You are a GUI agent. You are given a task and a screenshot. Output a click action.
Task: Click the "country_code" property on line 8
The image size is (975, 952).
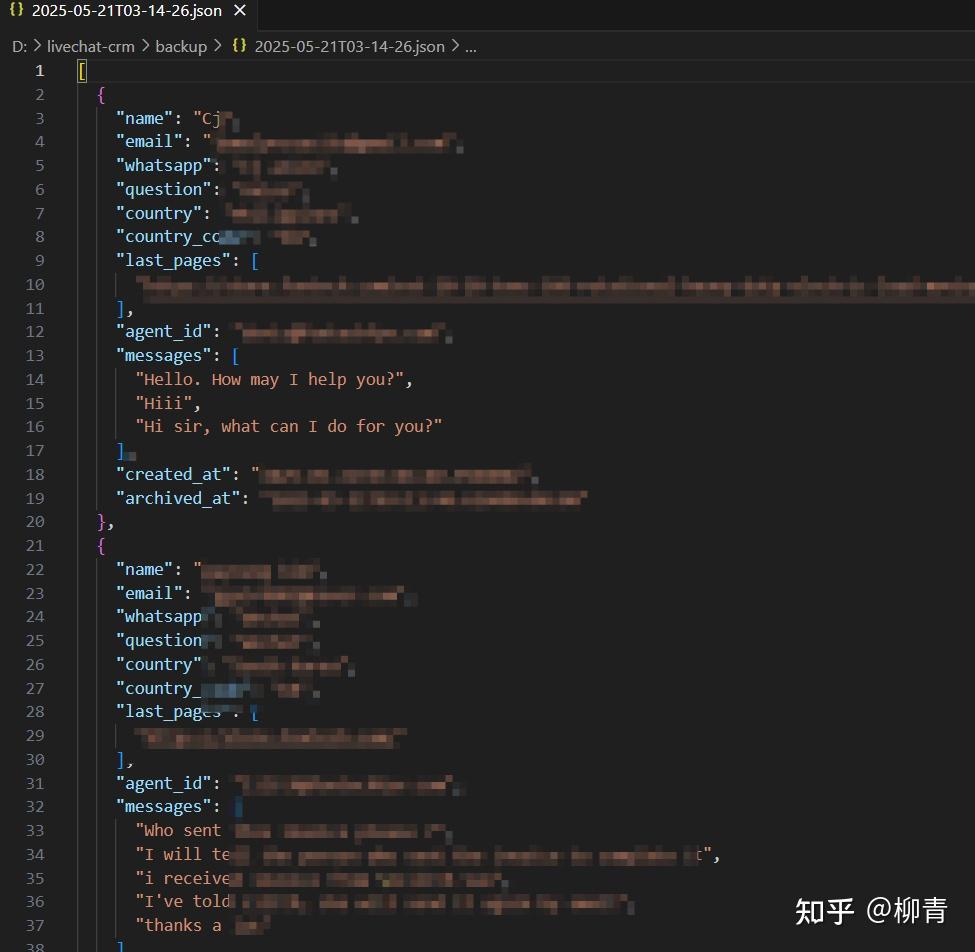click(x=165, y=236)
